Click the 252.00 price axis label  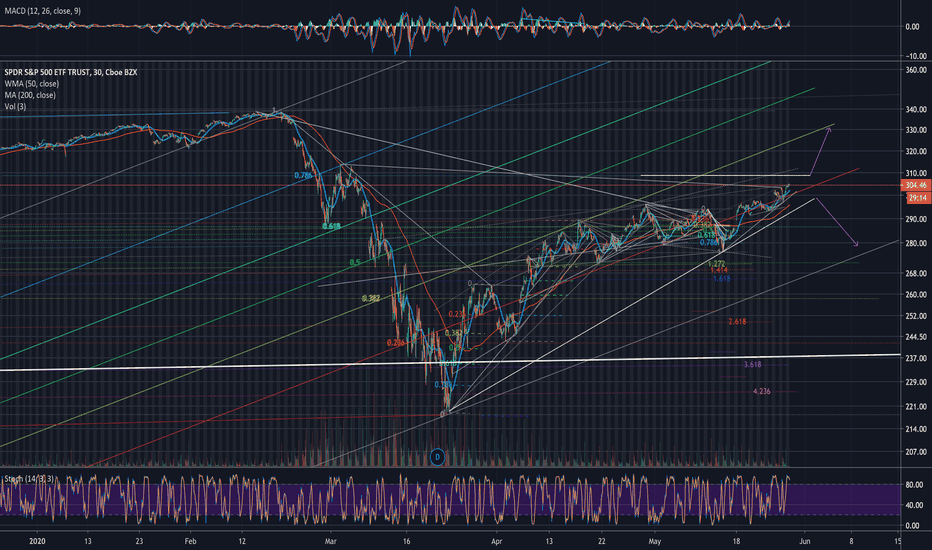click(916, 316)
